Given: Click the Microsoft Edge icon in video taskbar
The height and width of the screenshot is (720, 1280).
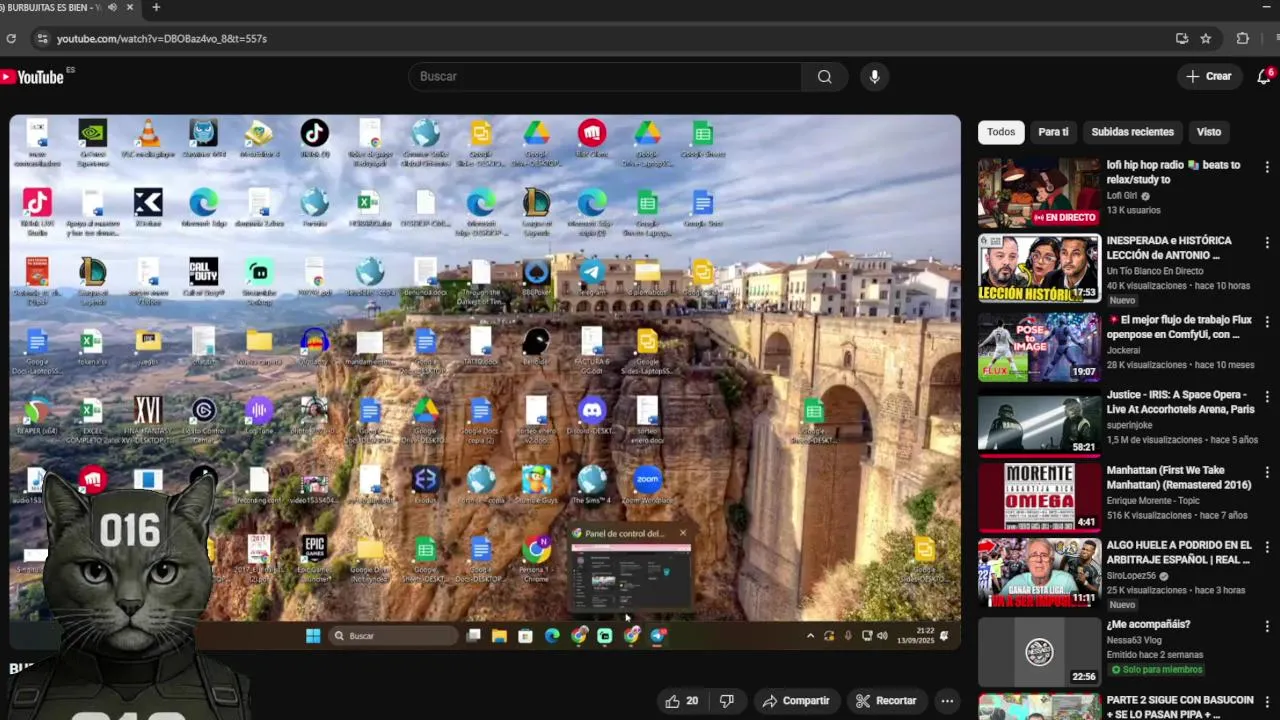Looking at the screenshot, I should point(552,636).
